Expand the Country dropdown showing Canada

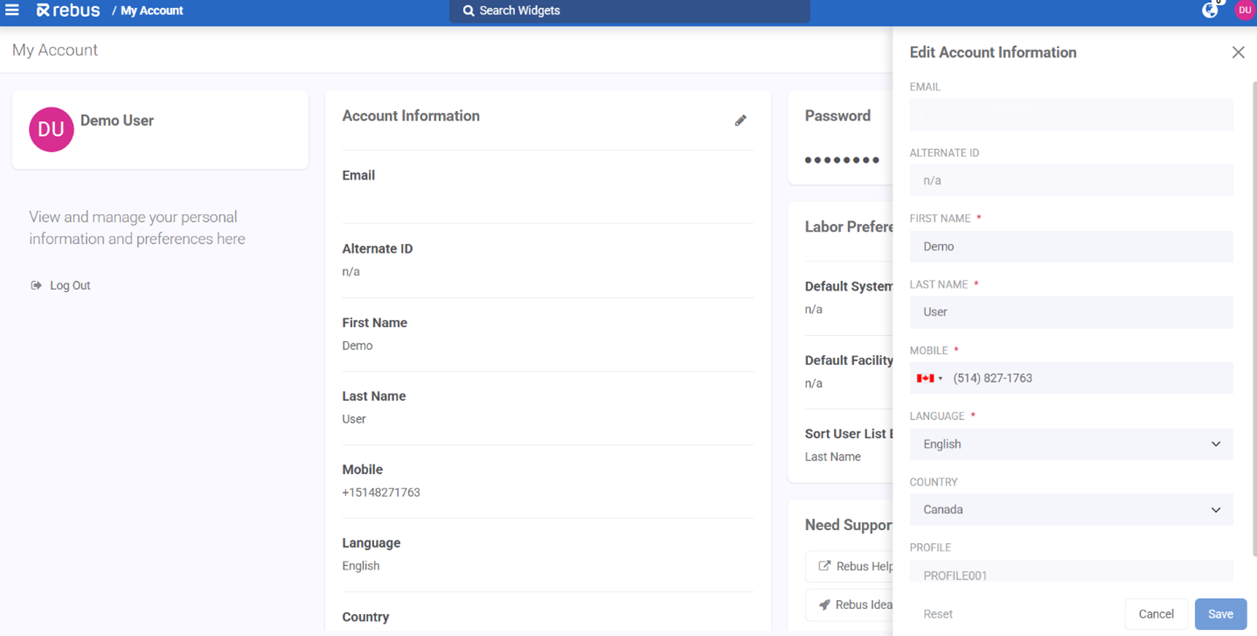pos(1070,510)
